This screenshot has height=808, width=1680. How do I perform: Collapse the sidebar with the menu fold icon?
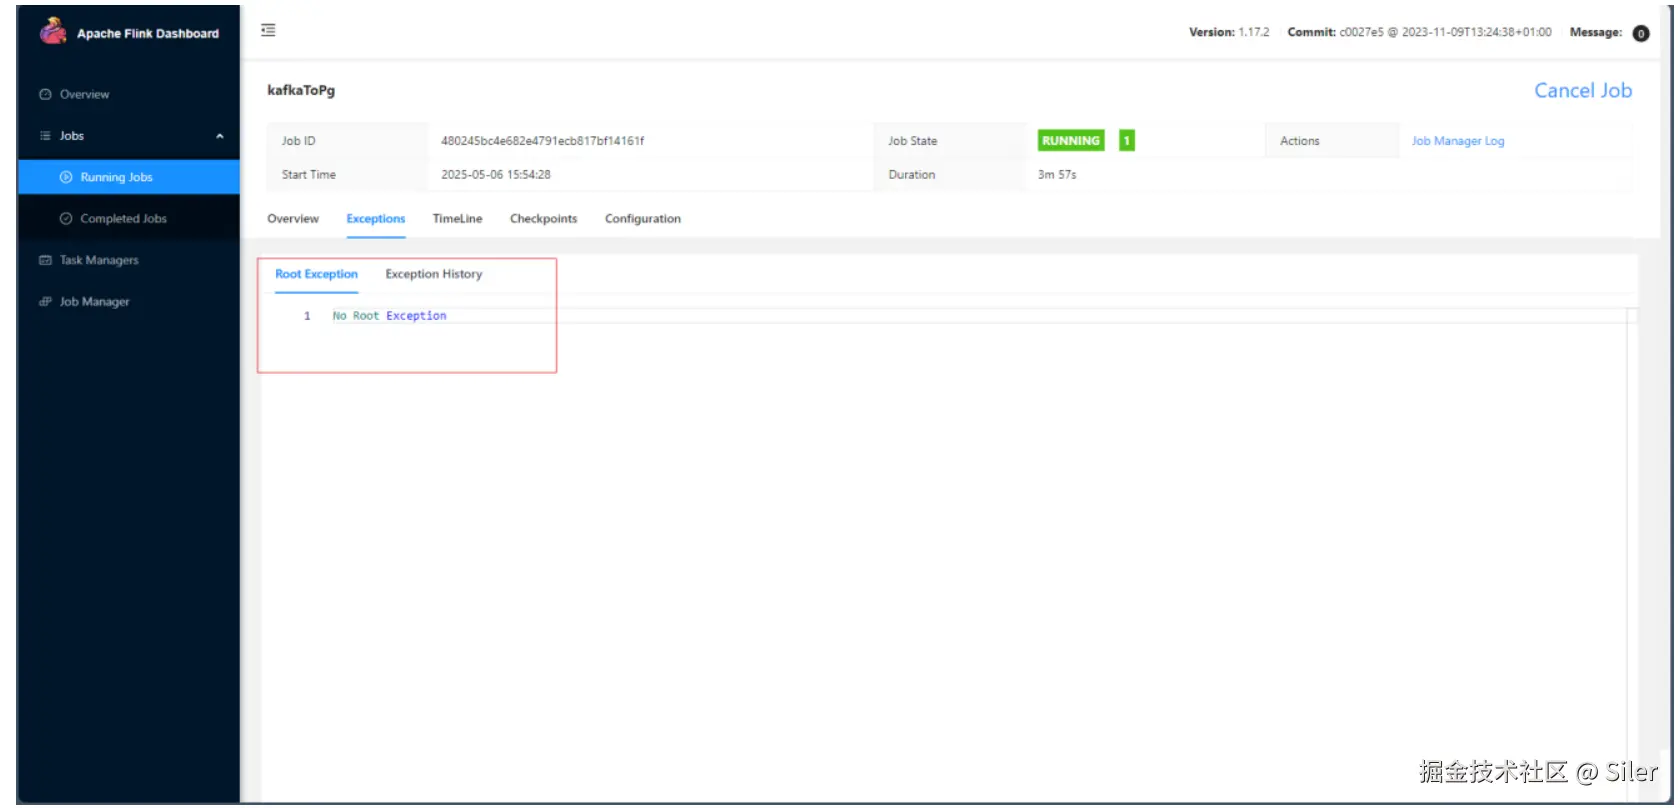pos(268,31)
